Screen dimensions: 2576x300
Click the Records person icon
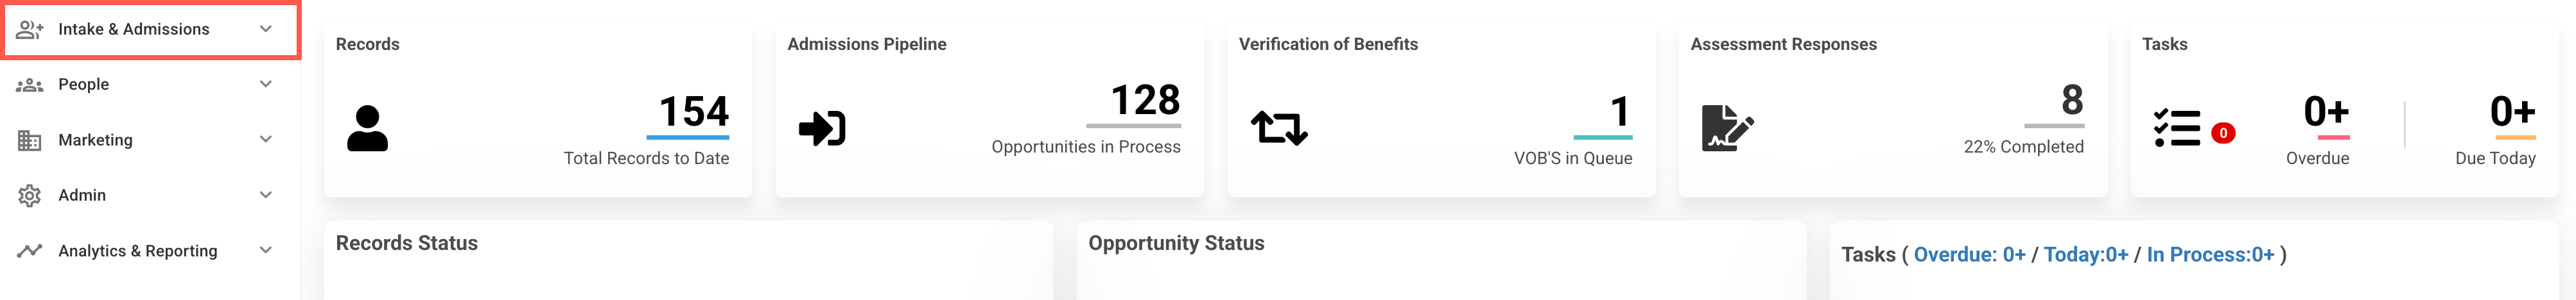coord(367,129)
